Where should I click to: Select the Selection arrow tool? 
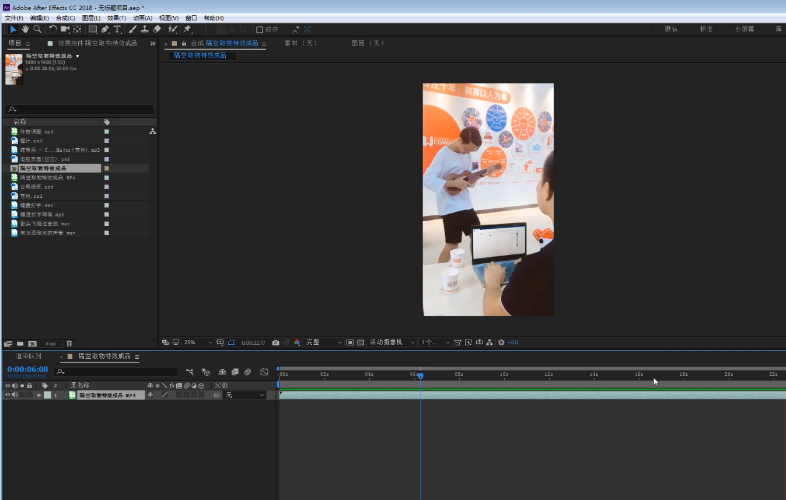pyautogui.click(x=13, y=30)
